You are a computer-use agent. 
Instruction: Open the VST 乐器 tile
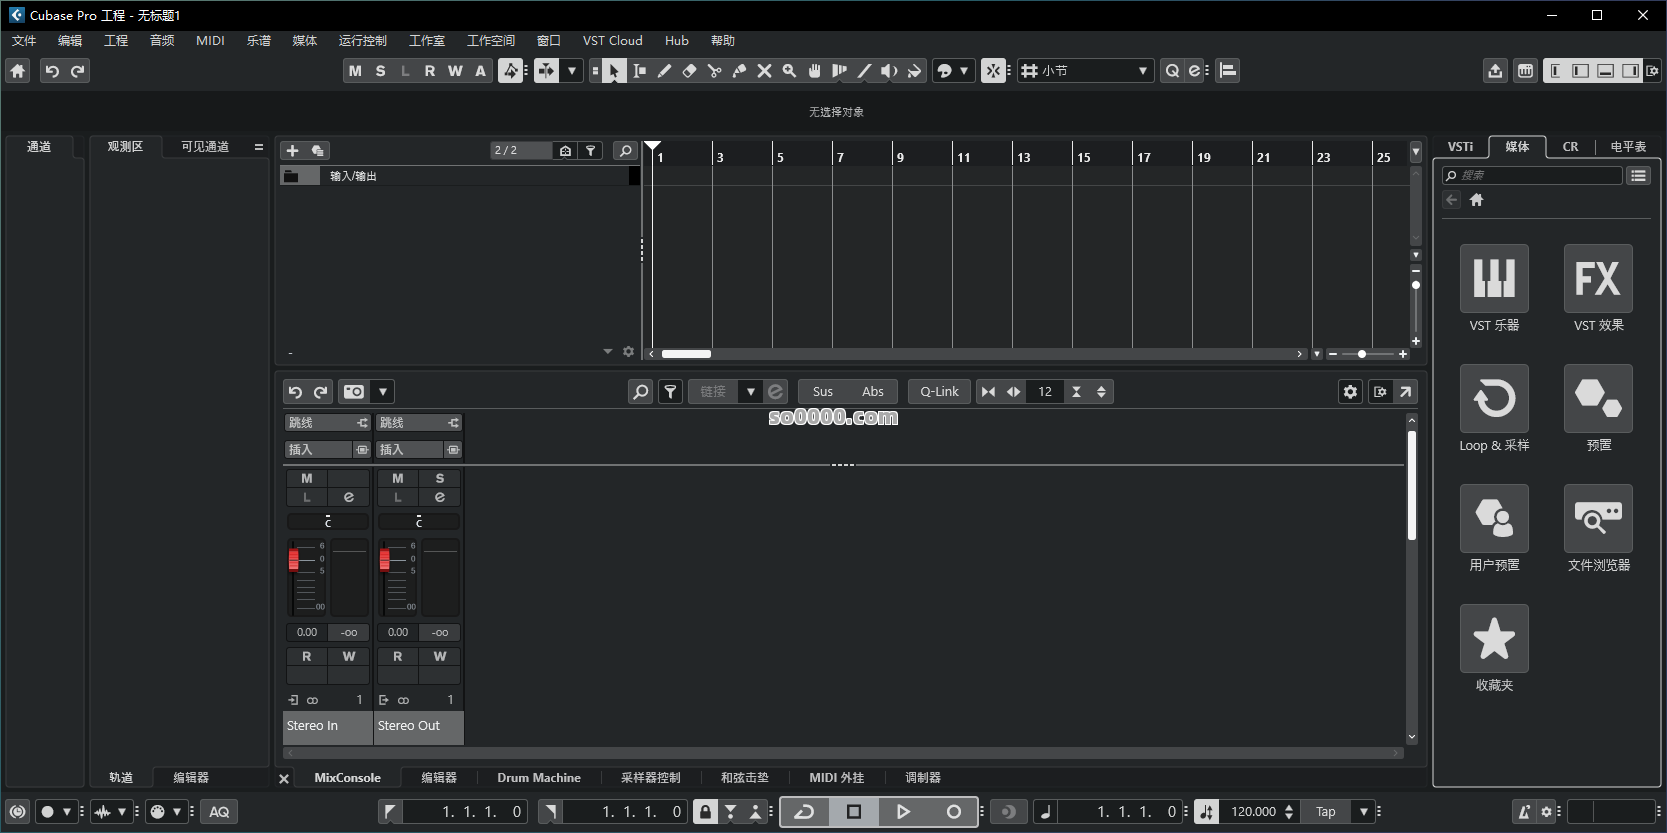(x=1494, y=279)
